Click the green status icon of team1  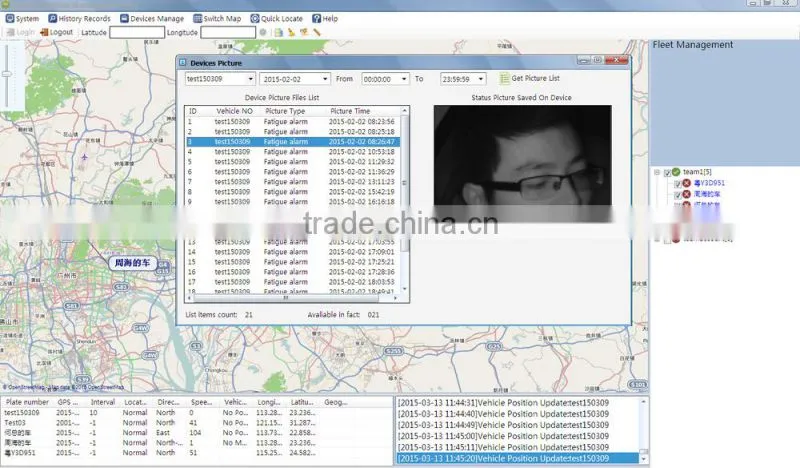click(x=676, y=172)
